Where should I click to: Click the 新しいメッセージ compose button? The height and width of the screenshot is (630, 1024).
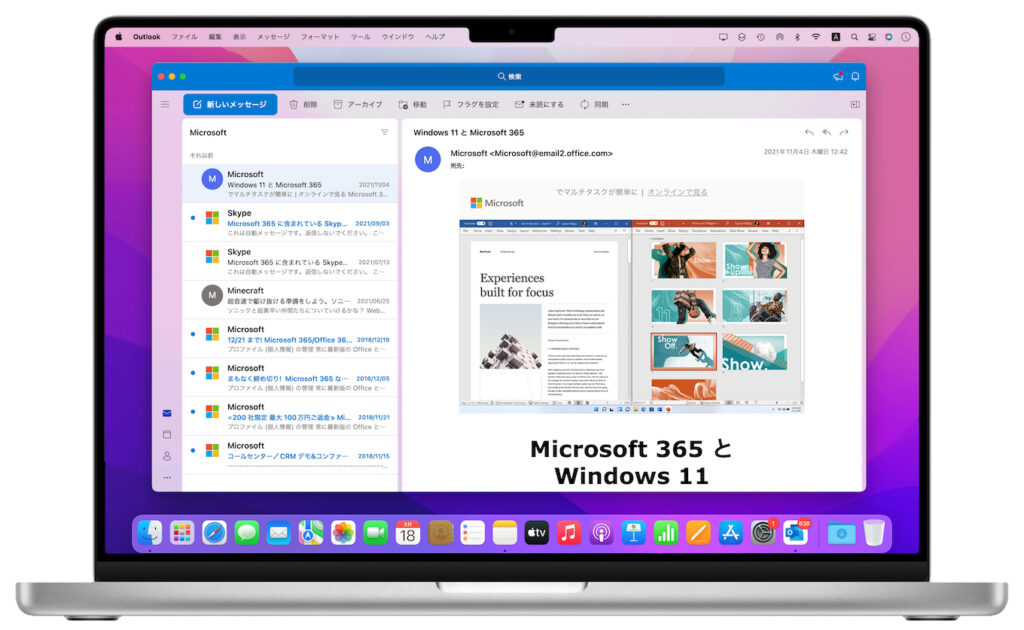pos(230,104)
